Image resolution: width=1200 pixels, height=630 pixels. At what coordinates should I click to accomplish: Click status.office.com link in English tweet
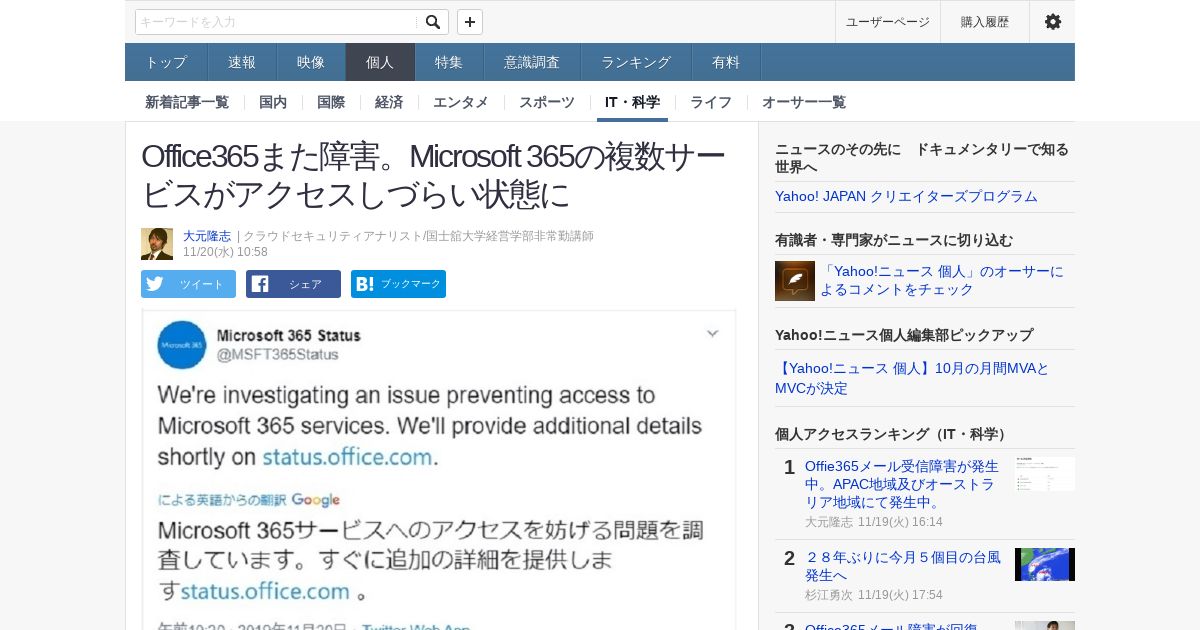coord(347,457)
